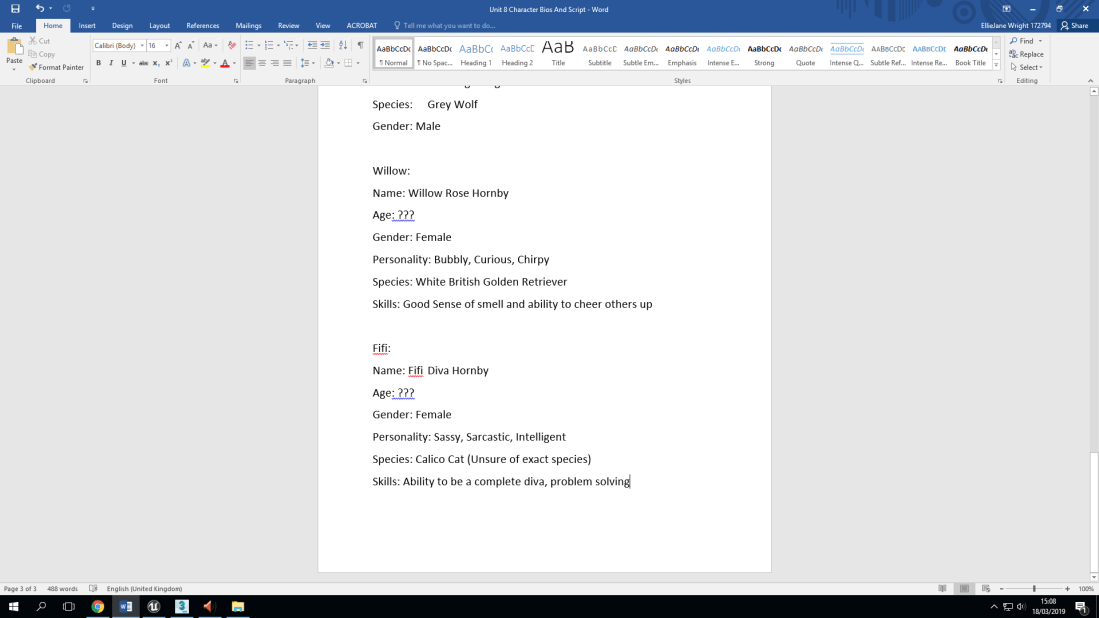Click the Save icon in title bar
1099x618 pixels.
pyautogui.click(x=15, y=9)
